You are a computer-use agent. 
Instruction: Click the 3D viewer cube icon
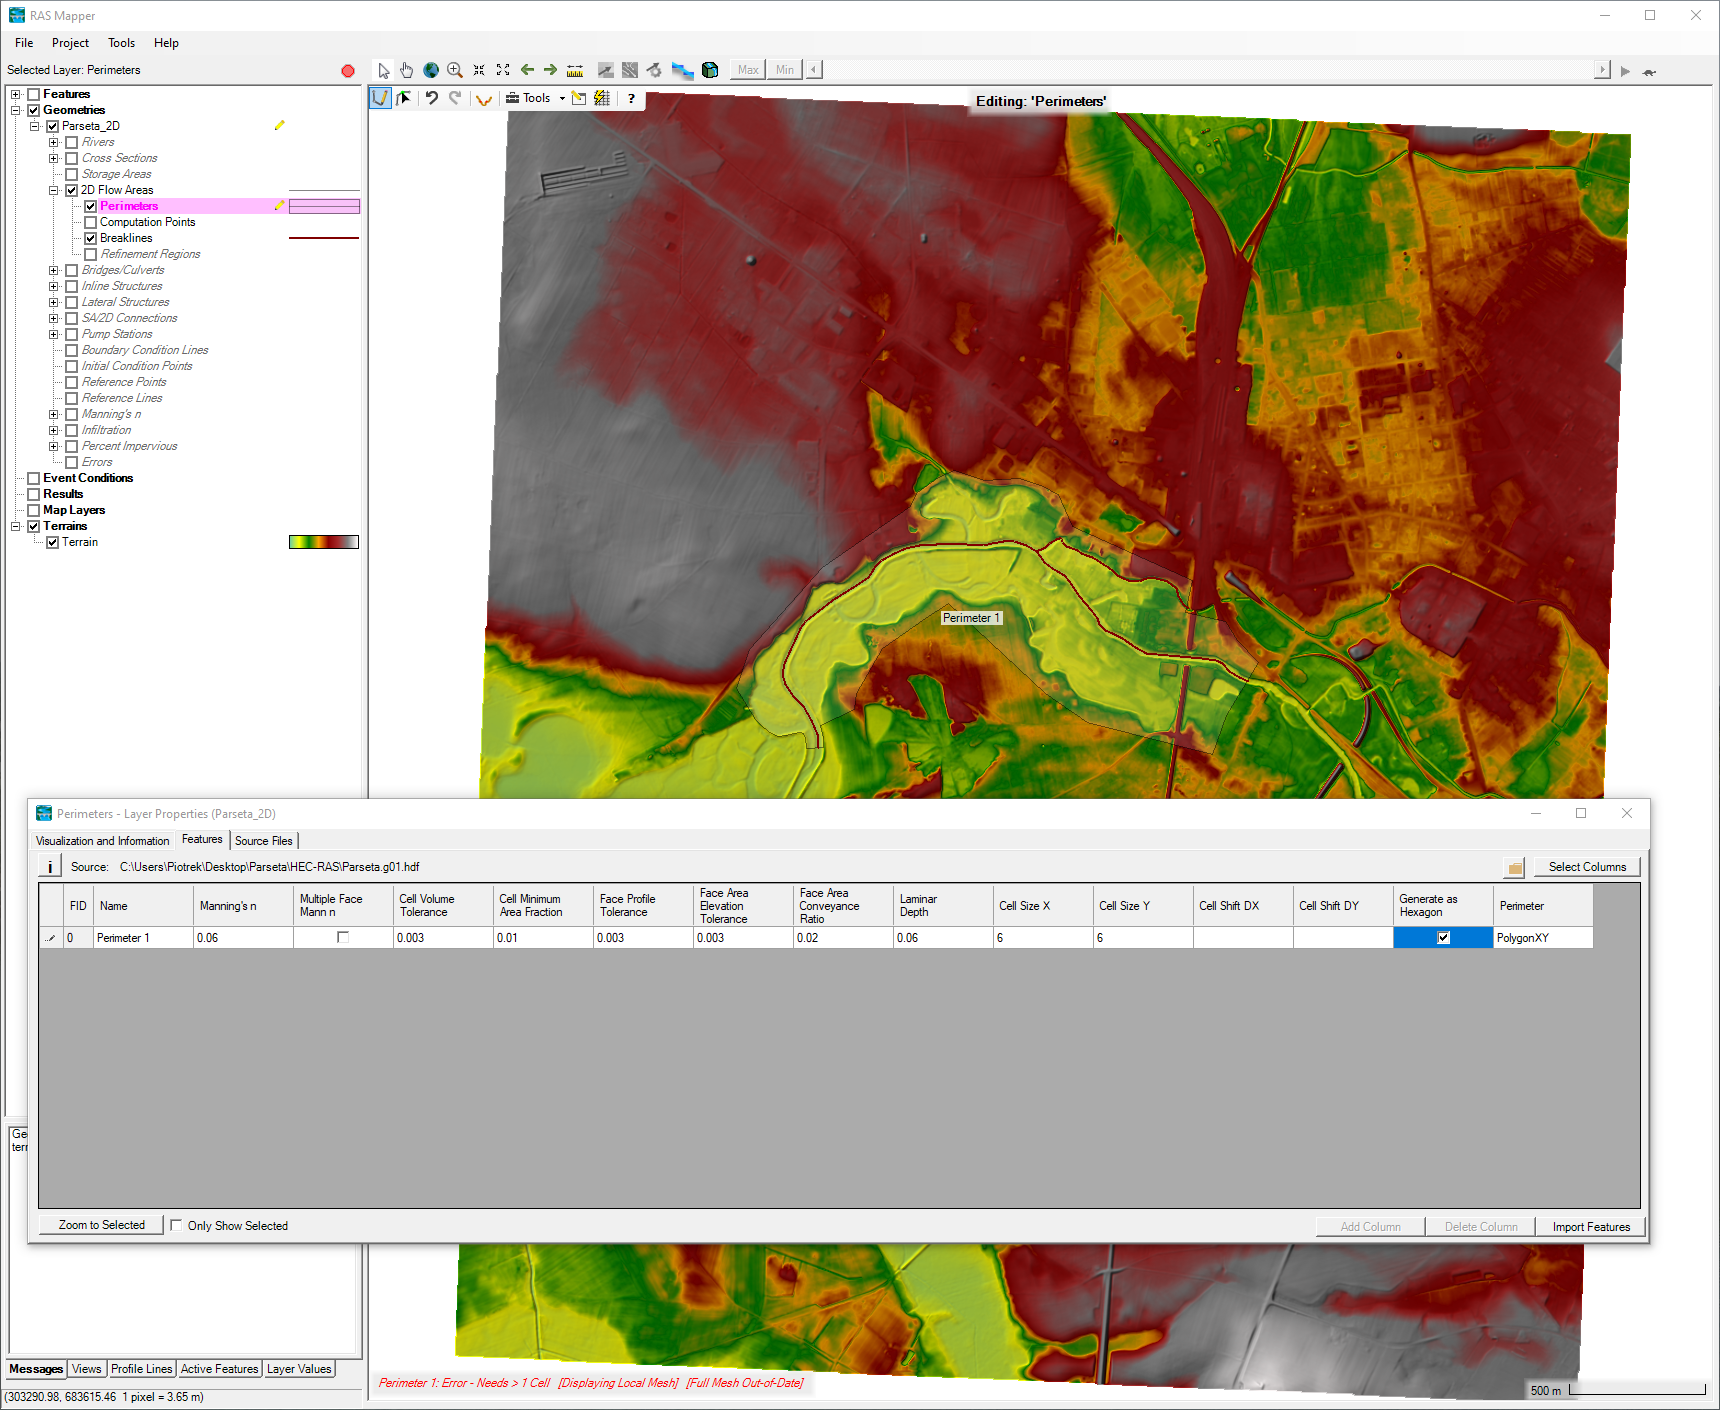click(710, 70)
